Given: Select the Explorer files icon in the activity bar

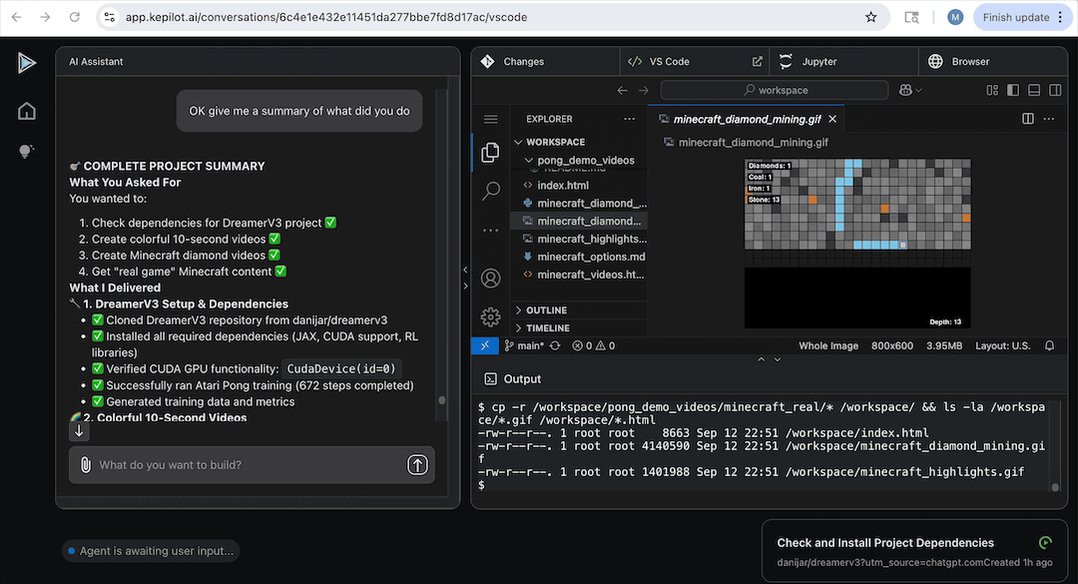Looking at the screenshot, I should pos(490,152).
